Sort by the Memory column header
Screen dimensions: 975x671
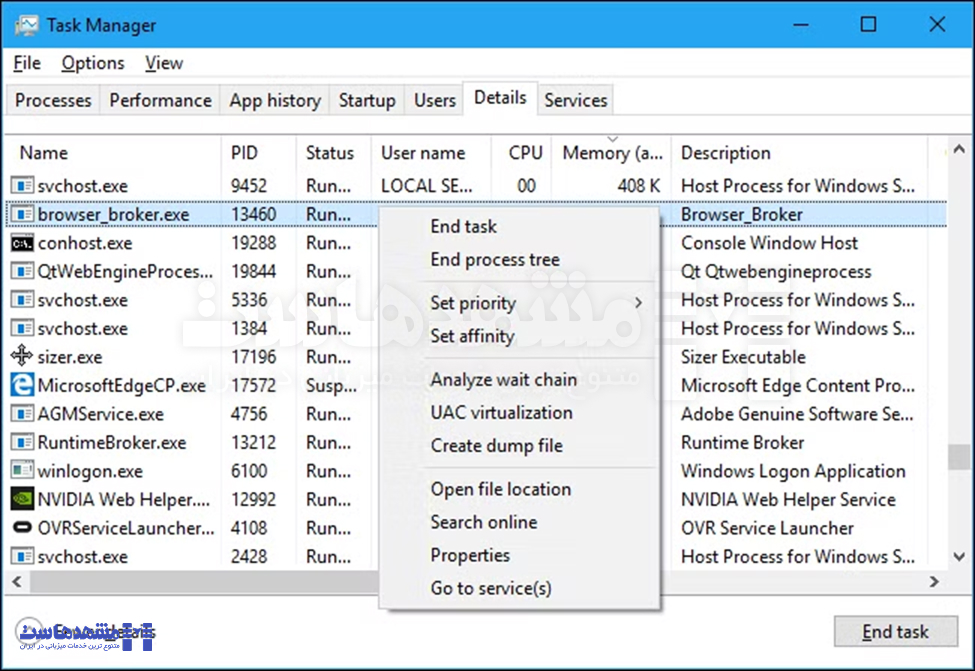point(612,153)
